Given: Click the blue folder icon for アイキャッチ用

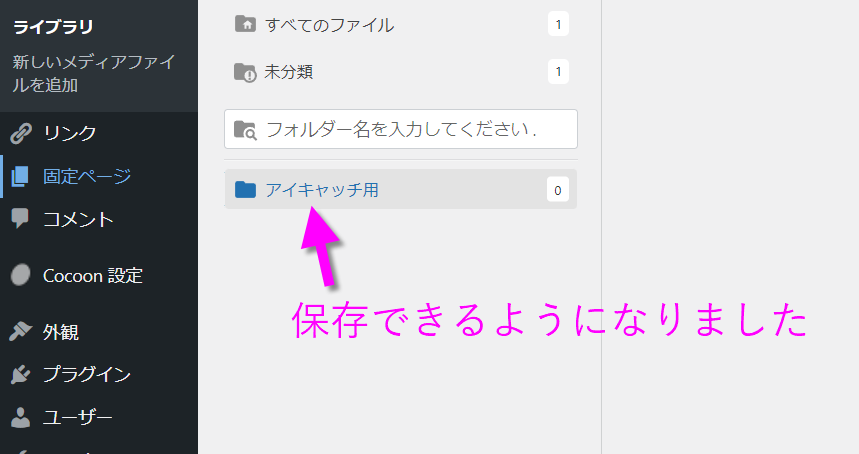Looking at the screenshot, I should (245, 189).
